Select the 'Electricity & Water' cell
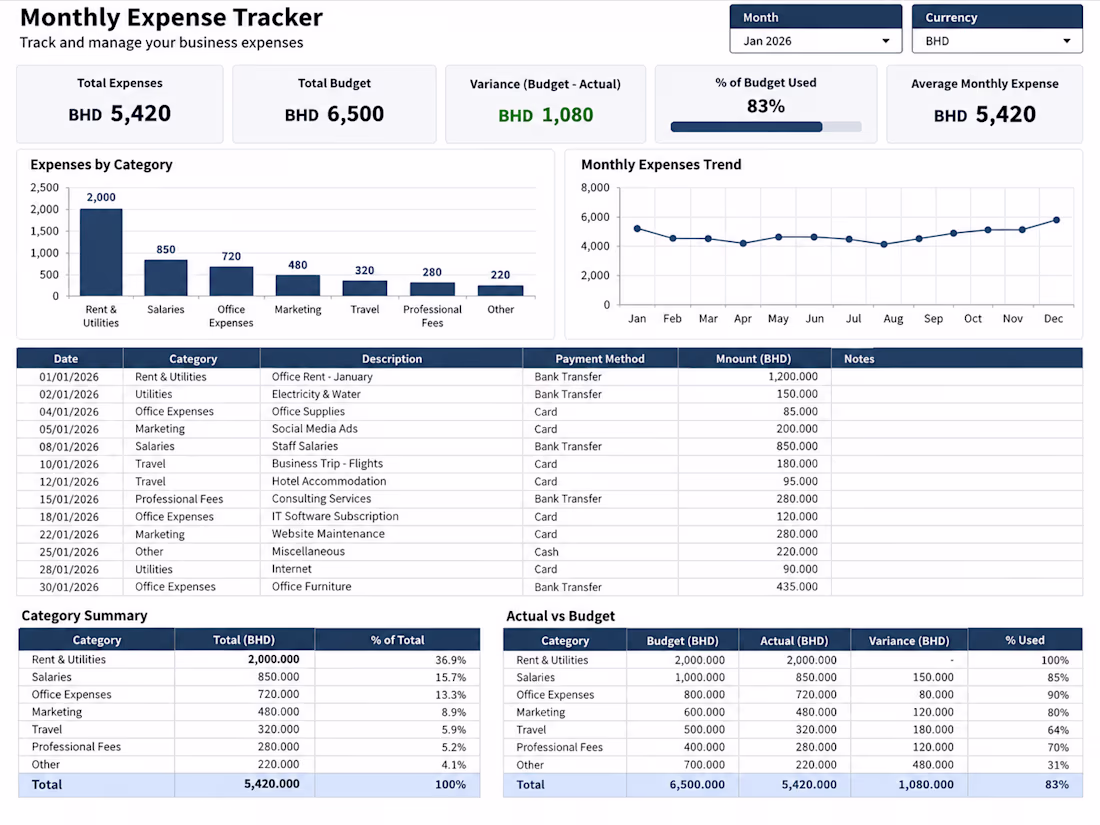 click(x=391, y=394)
